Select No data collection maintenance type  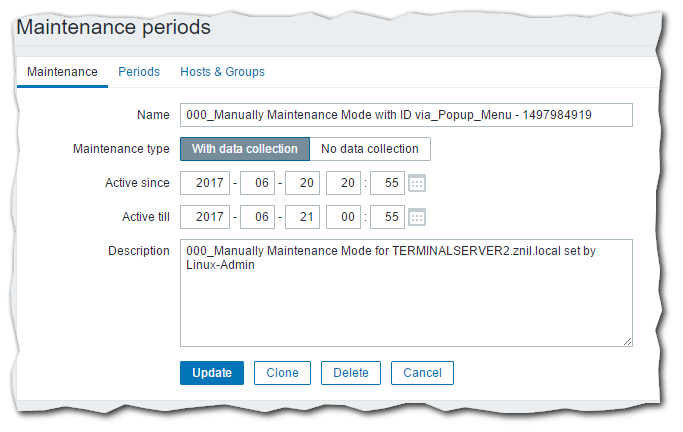(370, 149)
